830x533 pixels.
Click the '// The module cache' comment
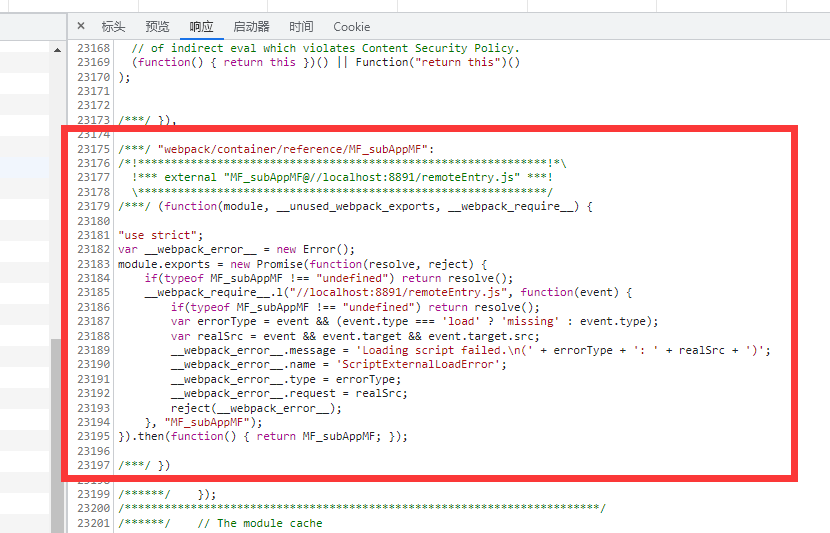click(260, 523)
